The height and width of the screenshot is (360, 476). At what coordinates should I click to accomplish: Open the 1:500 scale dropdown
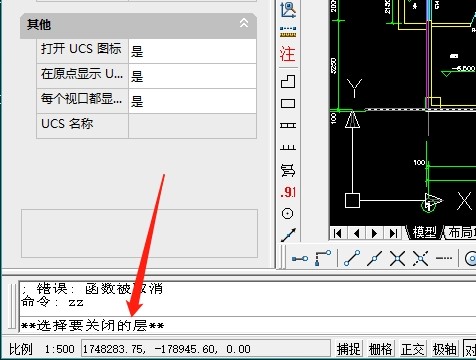pos(60,349)
